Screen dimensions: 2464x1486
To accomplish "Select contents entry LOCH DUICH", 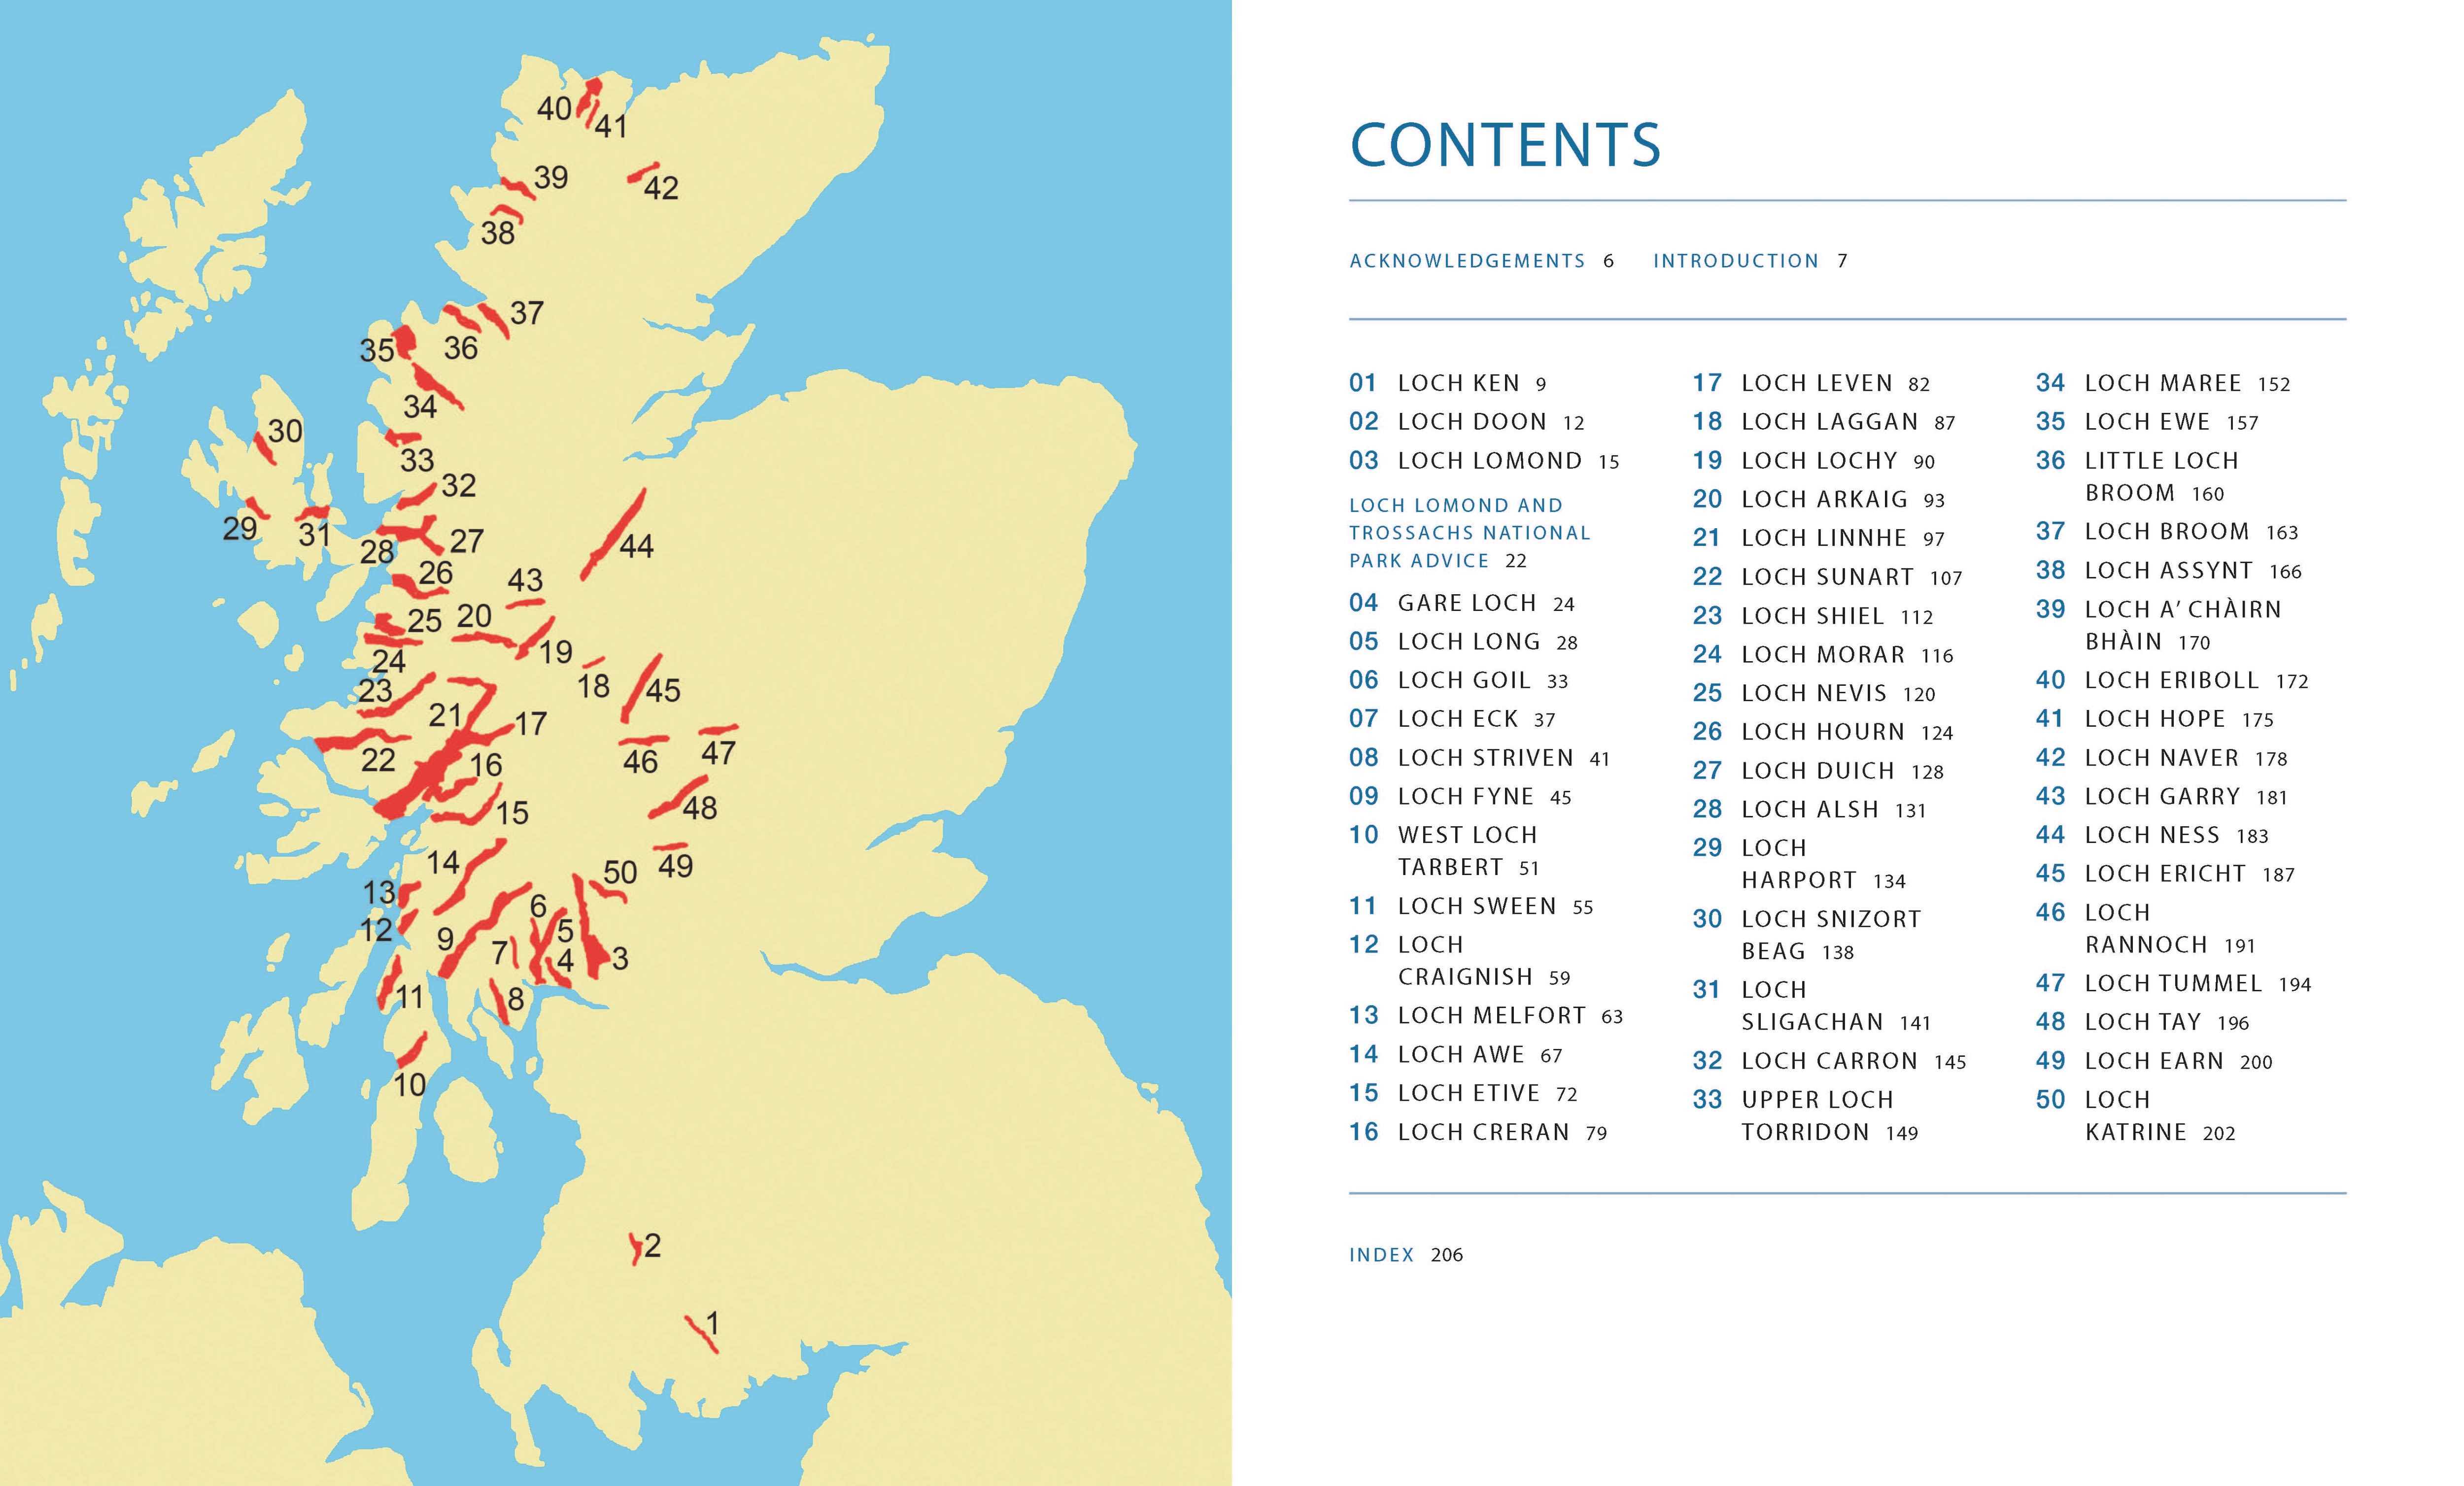I will [1818, 771].
